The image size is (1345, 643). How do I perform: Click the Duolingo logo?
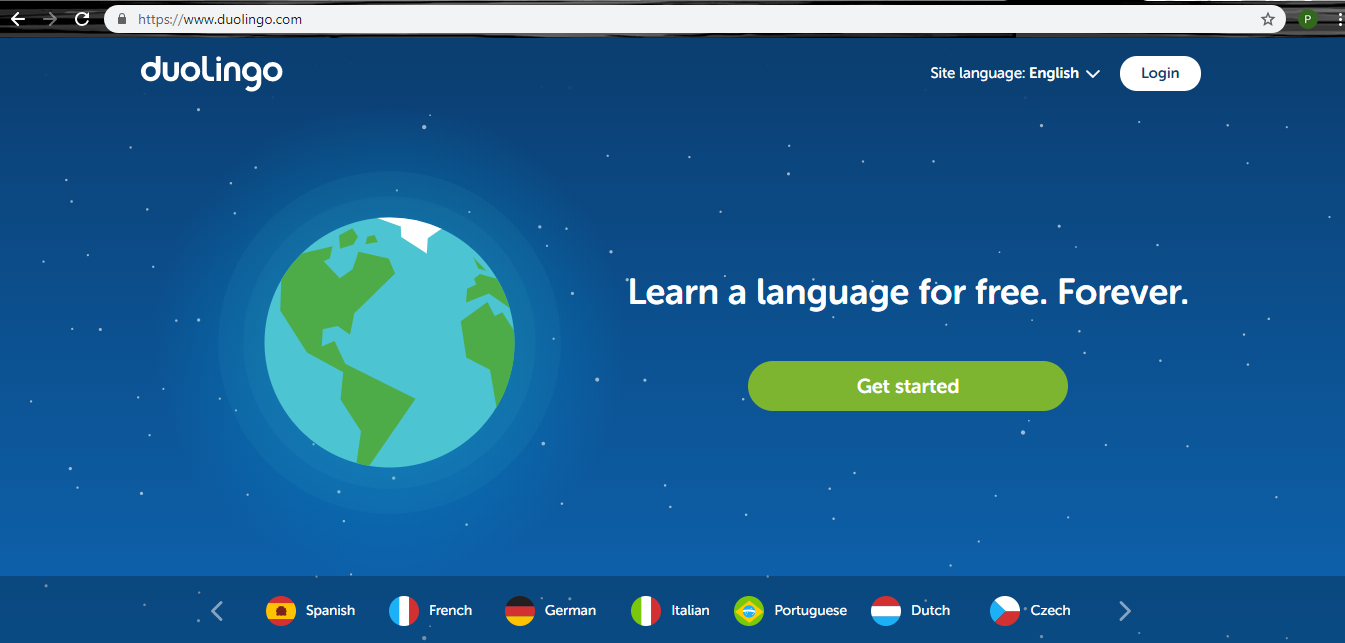tap(211, 72)
